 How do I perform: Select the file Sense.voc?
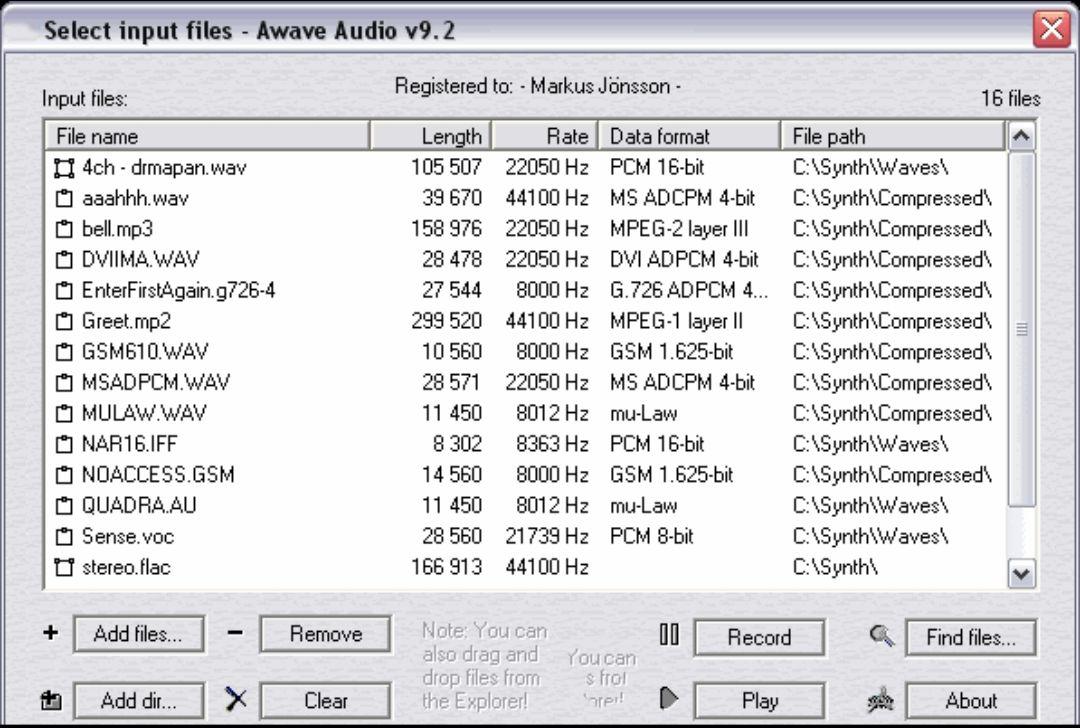point(128,537)
